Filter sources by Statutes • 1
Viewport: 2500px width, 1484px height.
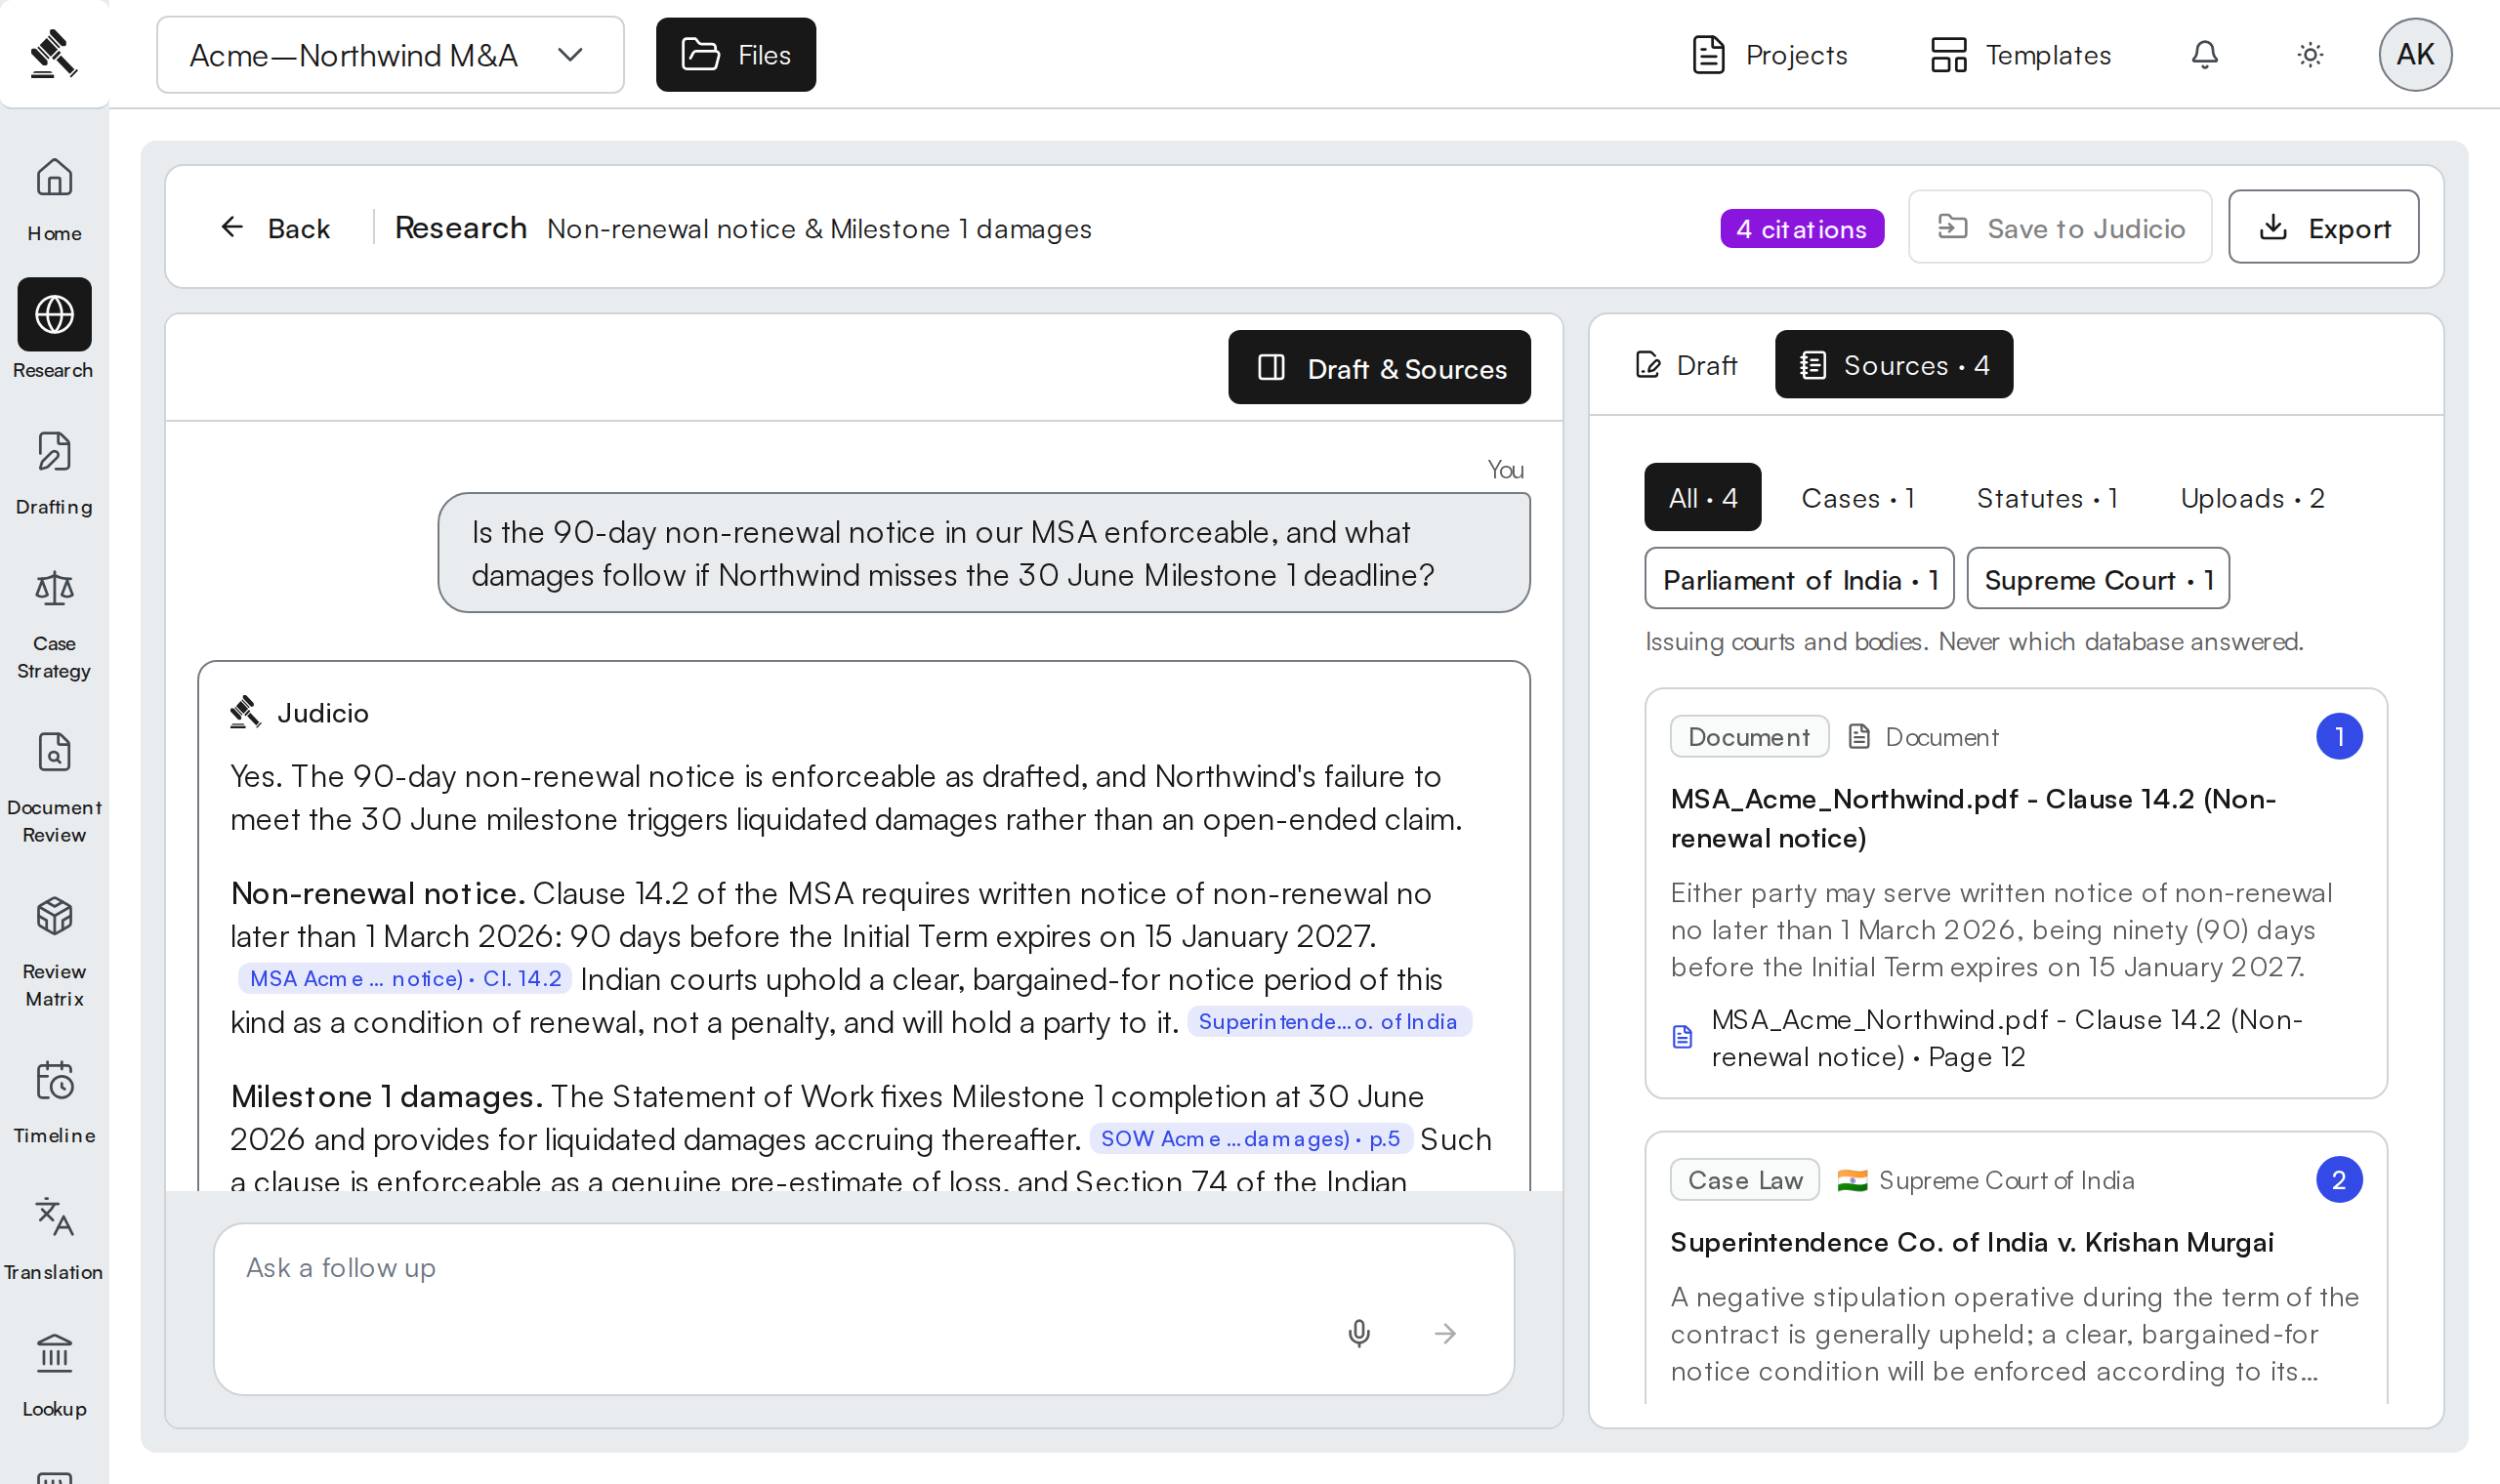tap(2047, 497)
